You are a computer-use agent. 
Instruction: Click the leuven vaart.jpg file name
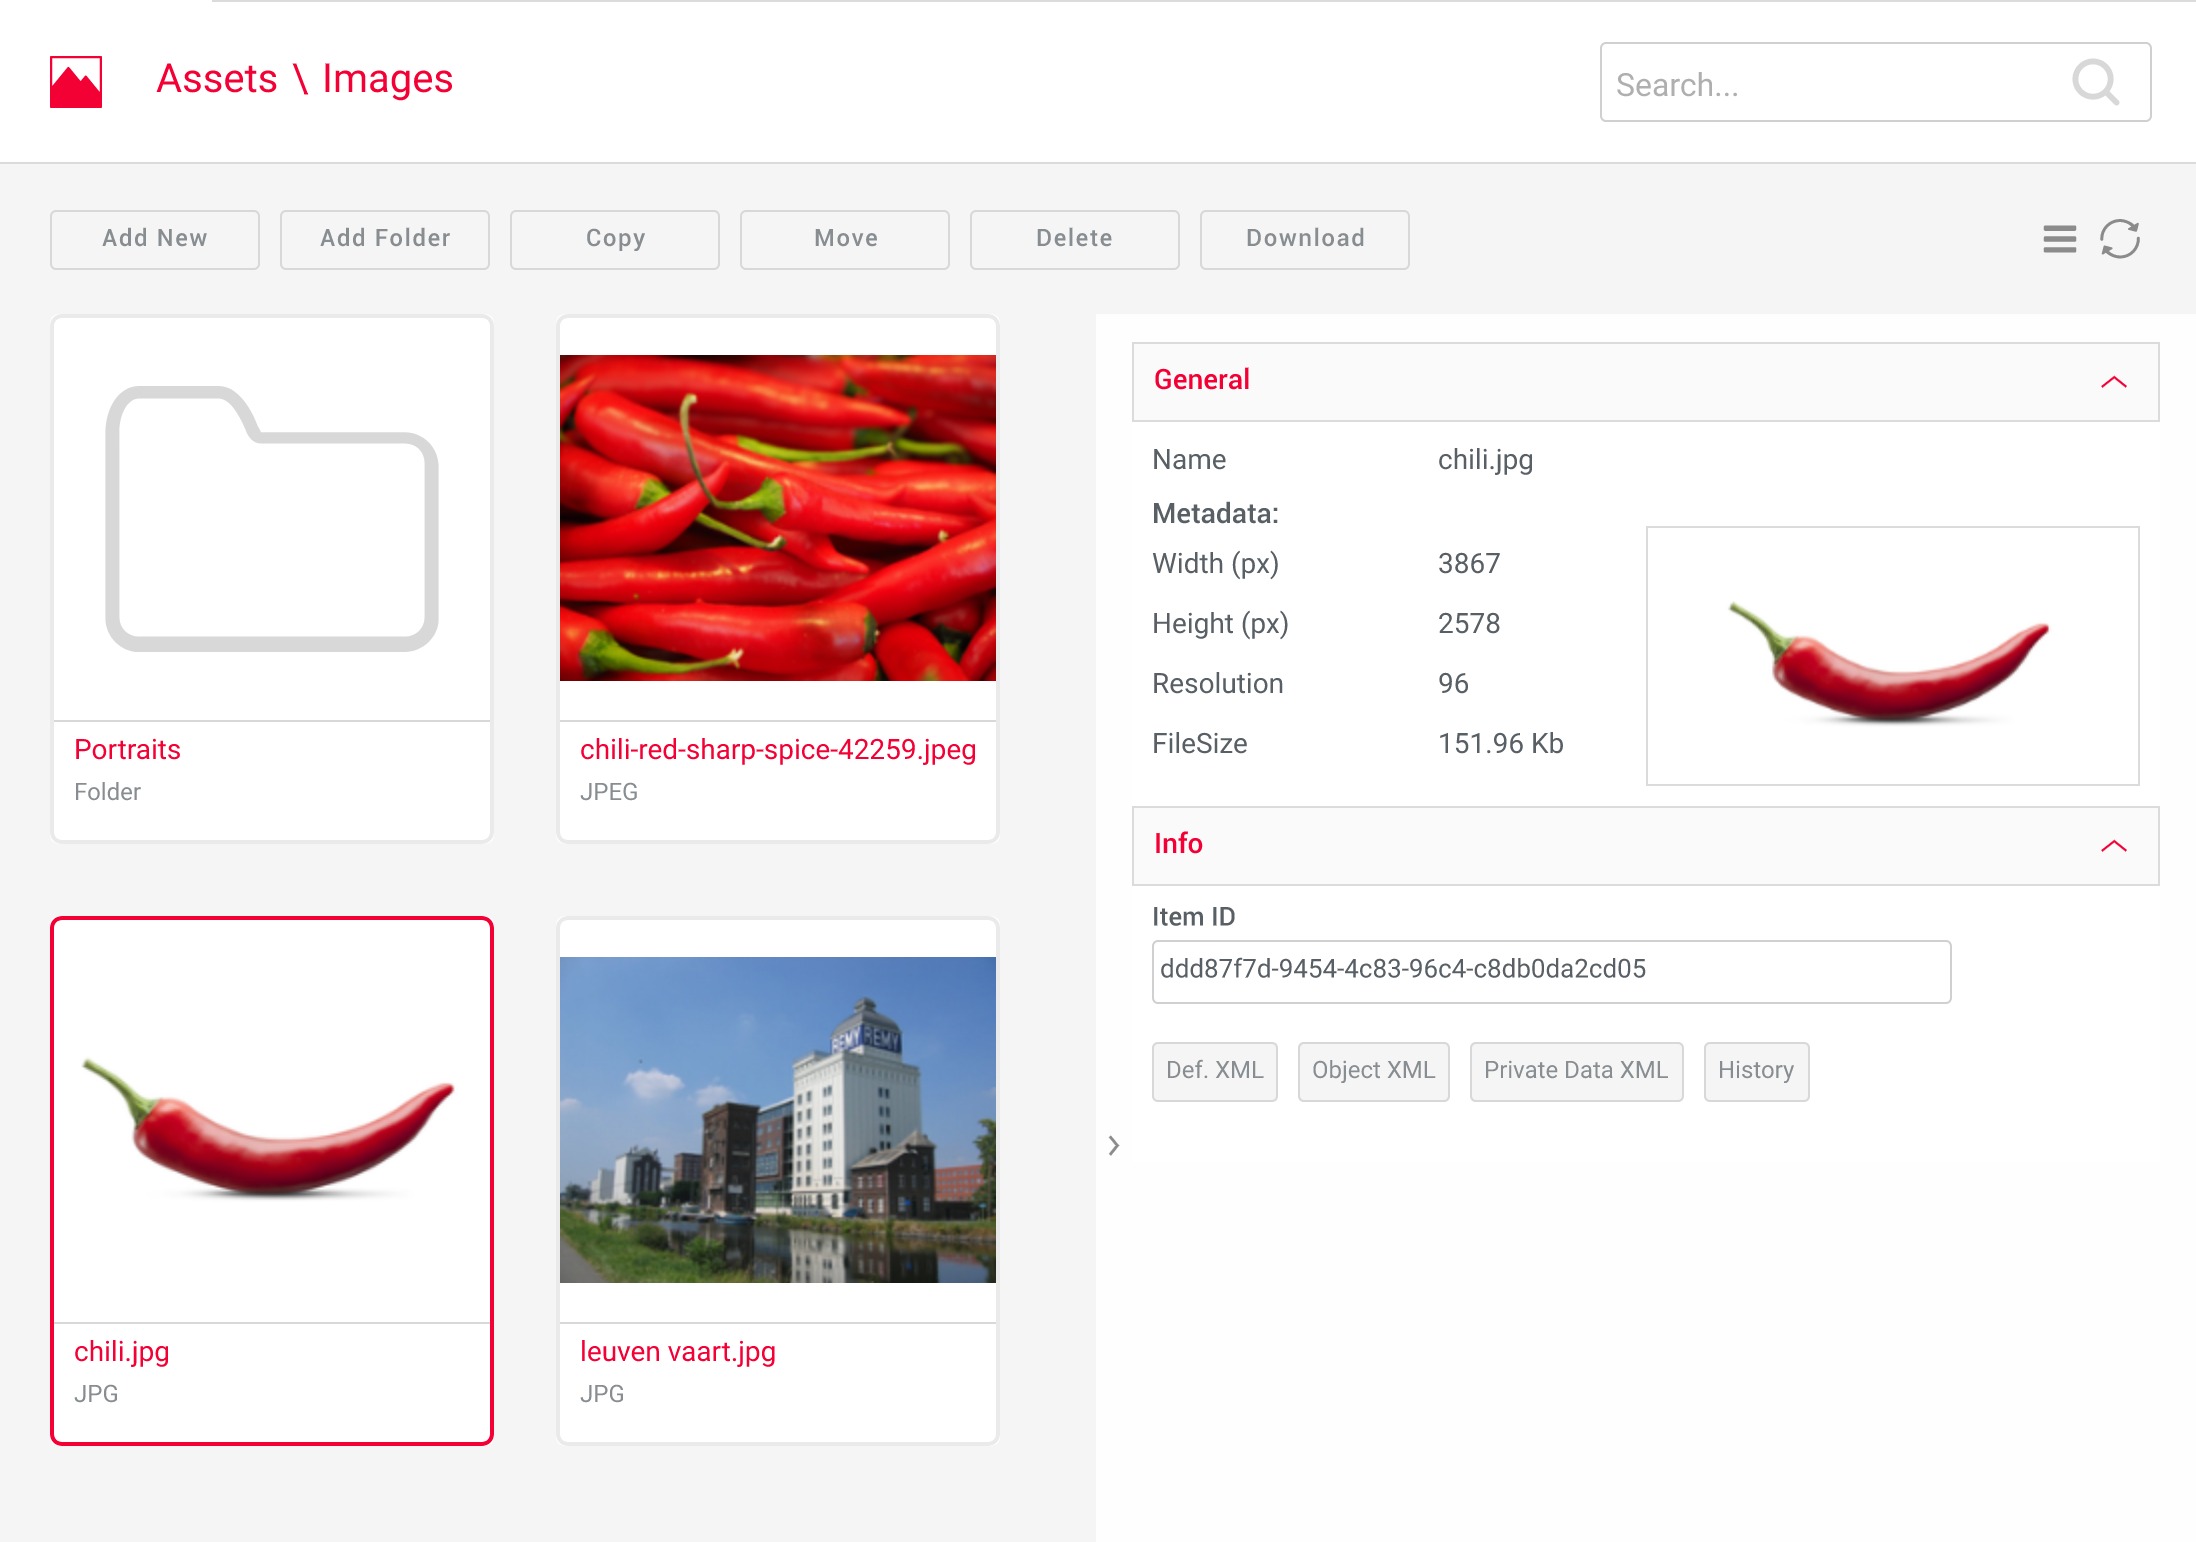pyautogui.click(x=678, y=1352)
